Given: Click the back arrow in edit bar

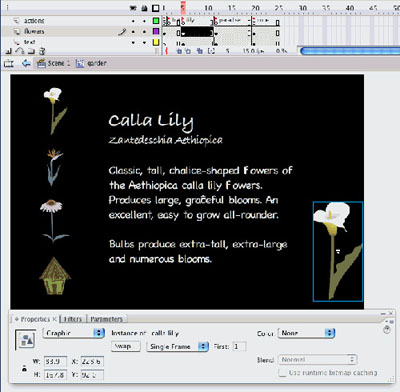Looking at the screenshot, I should click(26, 63).
